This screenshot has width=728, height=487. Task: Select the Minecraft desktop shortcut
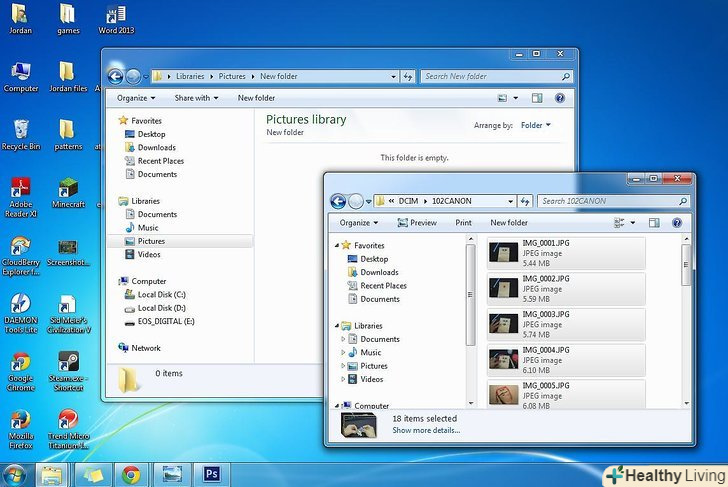68,187
